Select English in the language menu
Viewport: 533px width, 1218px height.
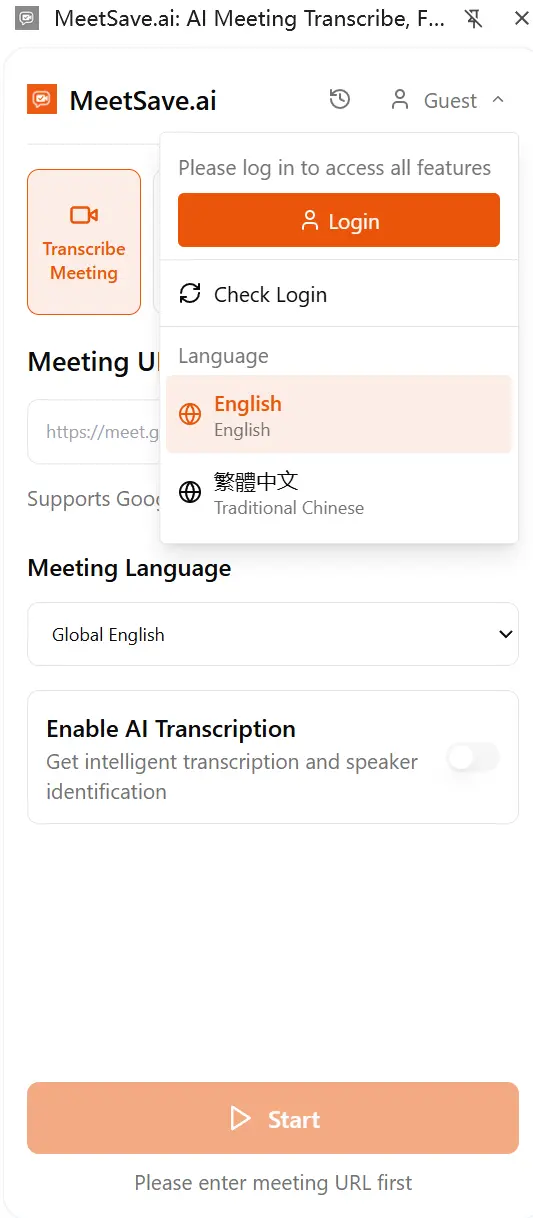click(x=339, y=415)
